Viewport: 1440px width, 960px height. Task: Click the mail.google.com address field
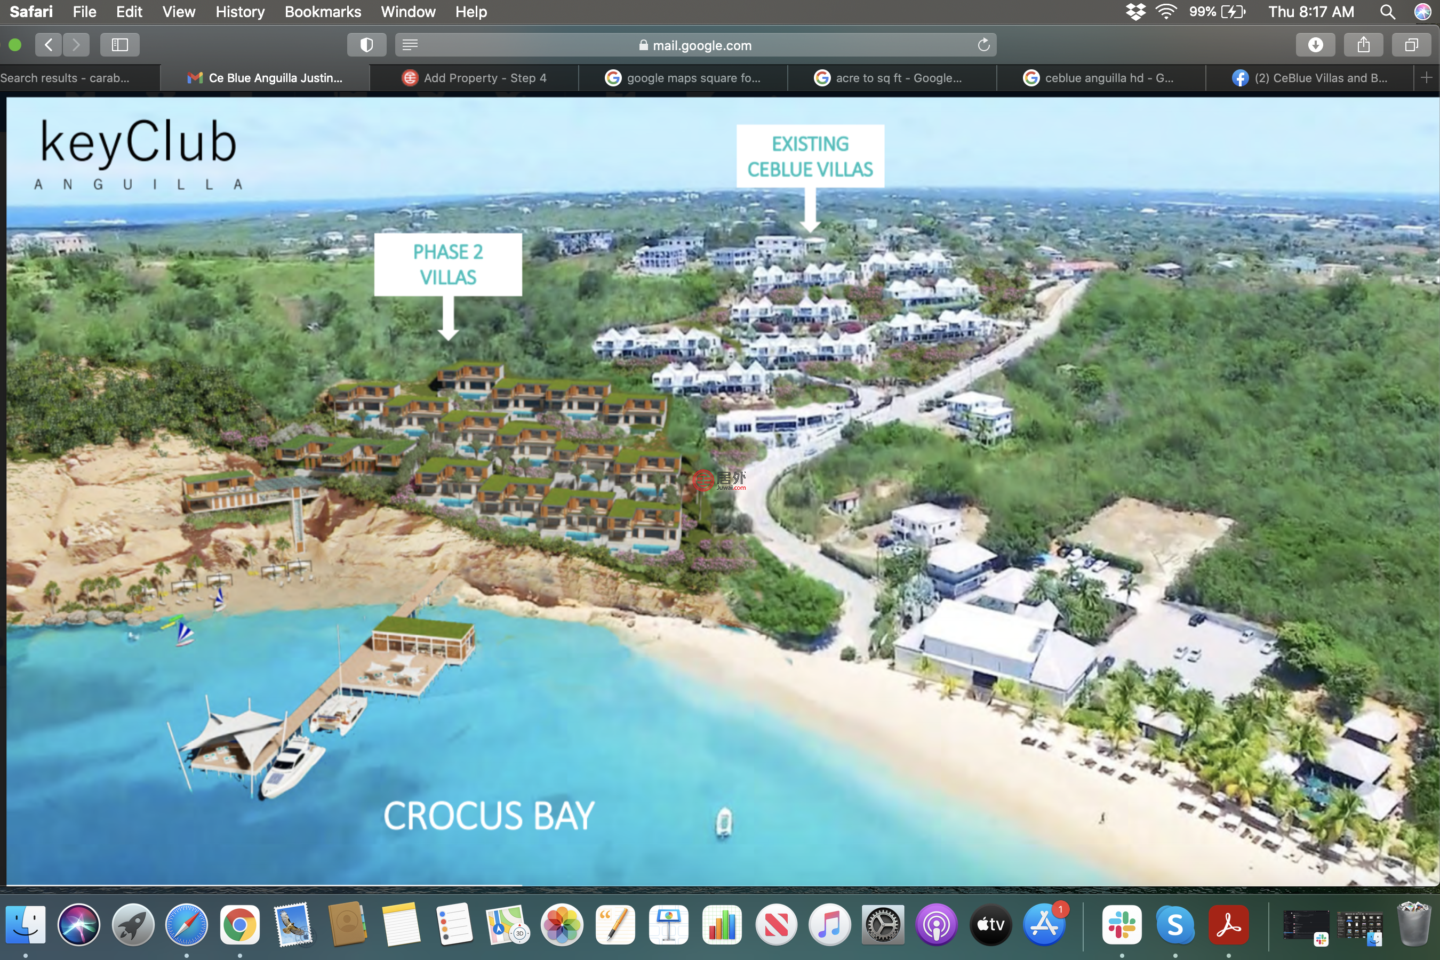point(700,45)
